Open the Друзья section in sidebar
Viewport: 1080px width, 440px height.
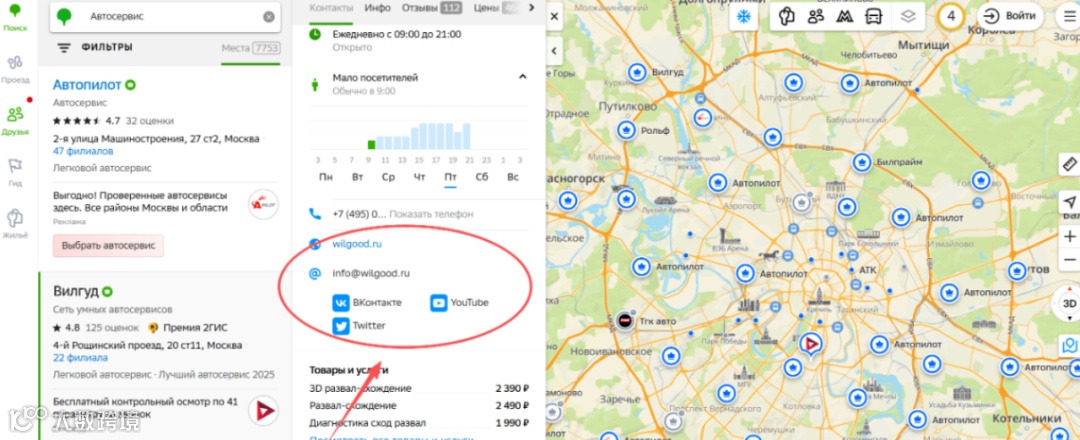pyautogui.click(x=15, y=121)
